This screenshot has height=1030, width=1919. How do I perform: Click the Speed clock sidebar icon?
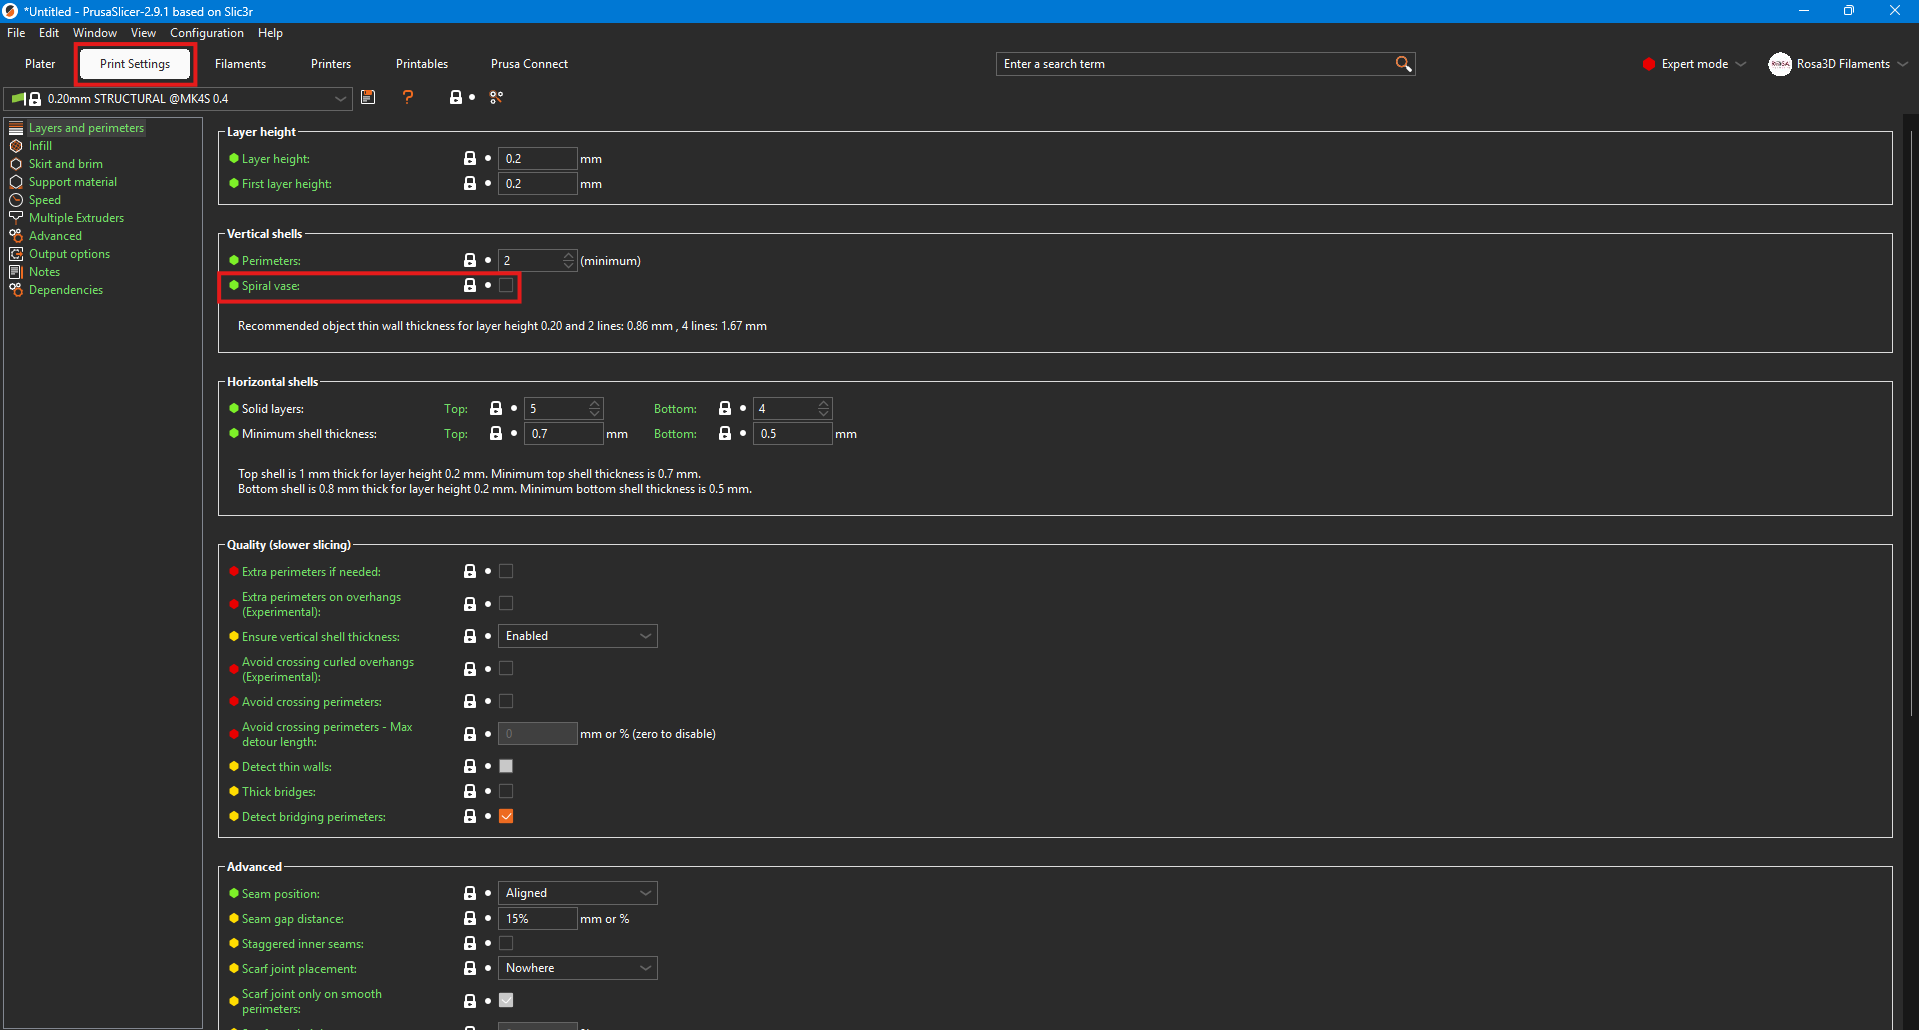[x=16, y=200]
